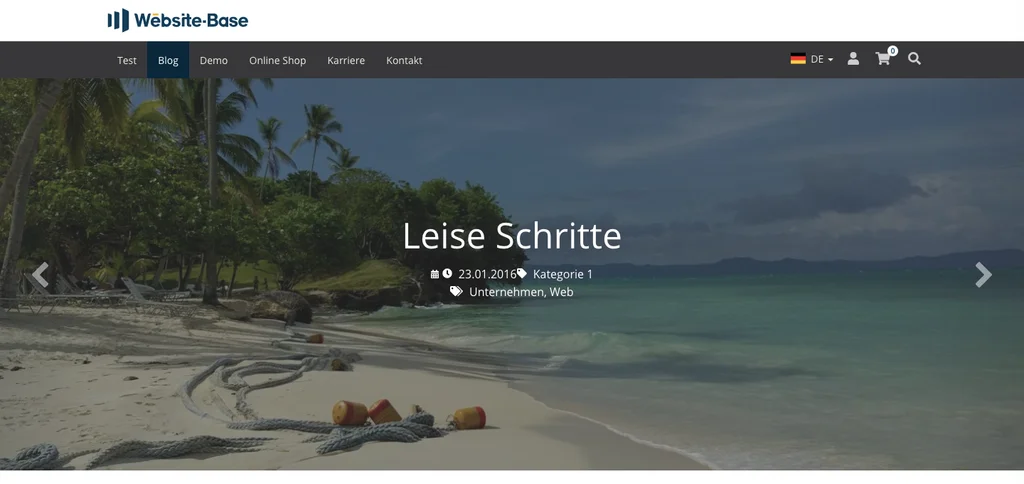Click the double-tags icon before Unternehmen
Screen dimensions: 1024x484
click(456, 291)
